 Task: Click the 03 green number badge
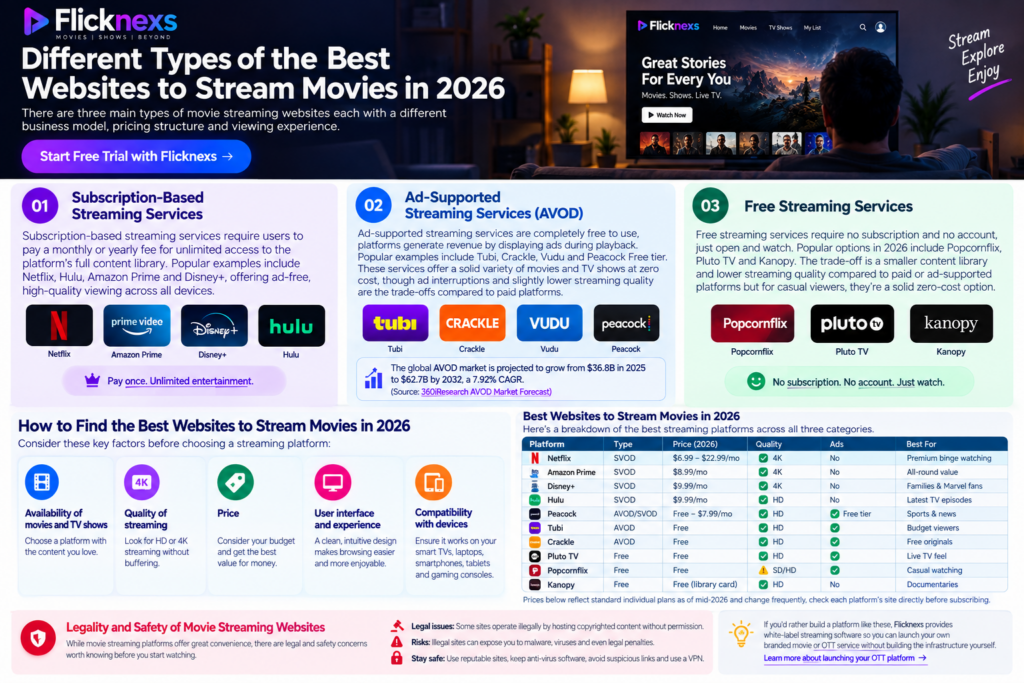[710, 206]
